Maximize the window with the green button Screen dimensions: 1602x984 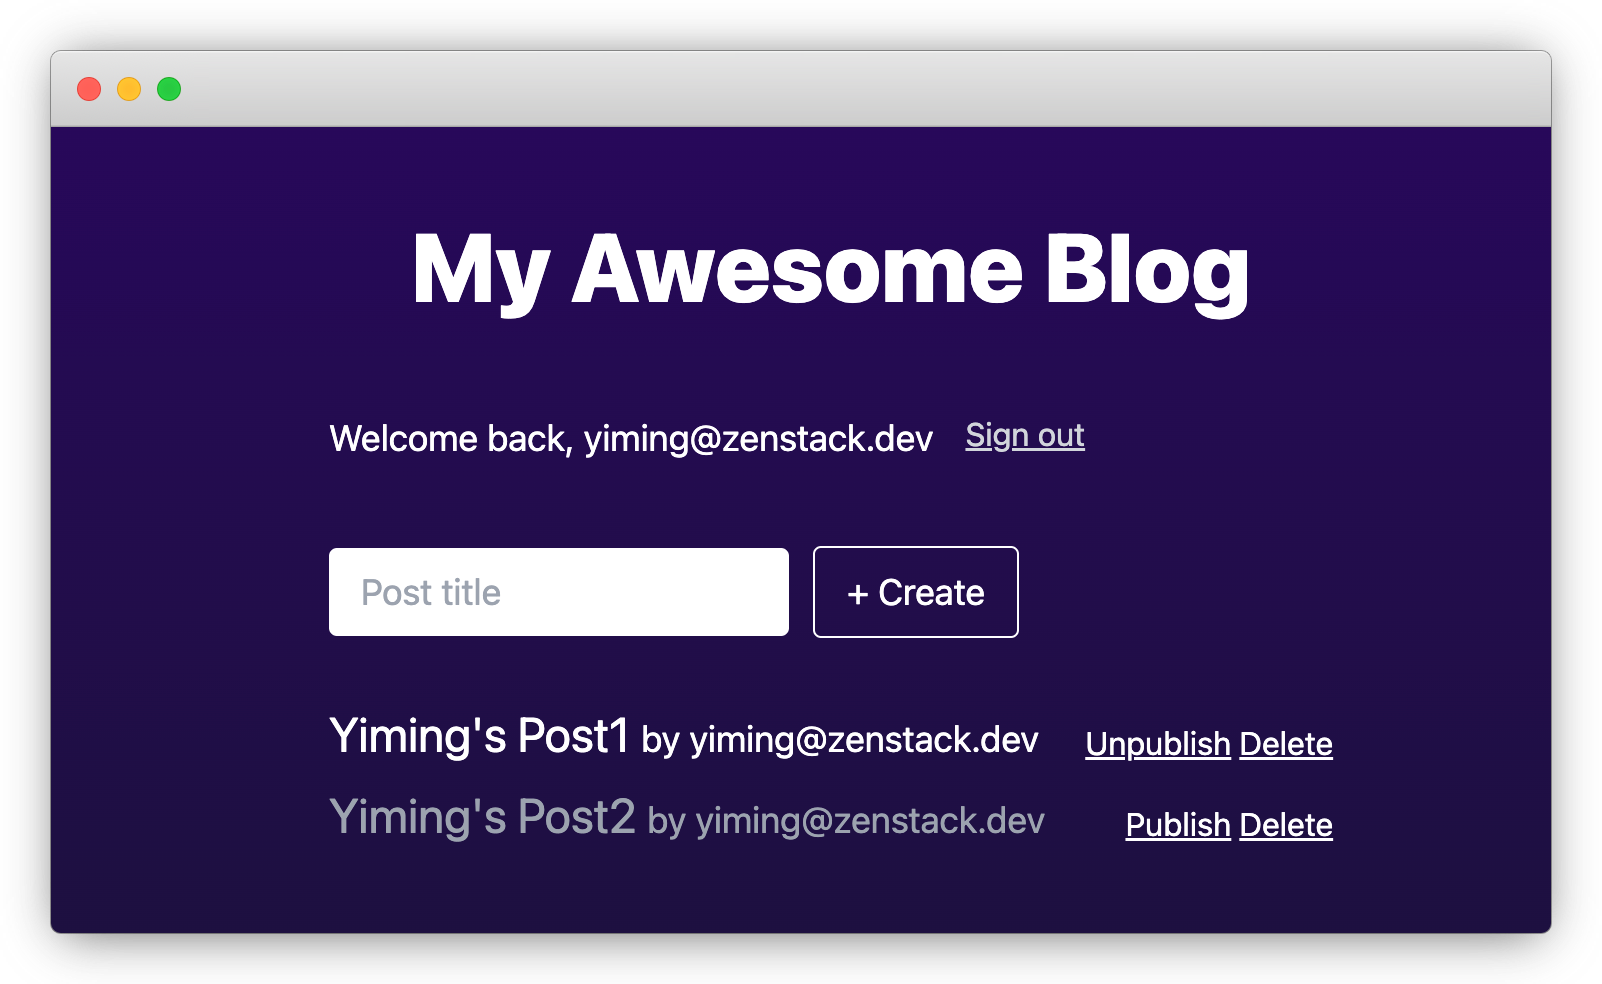pyautogui.click(x=169, y=89)
